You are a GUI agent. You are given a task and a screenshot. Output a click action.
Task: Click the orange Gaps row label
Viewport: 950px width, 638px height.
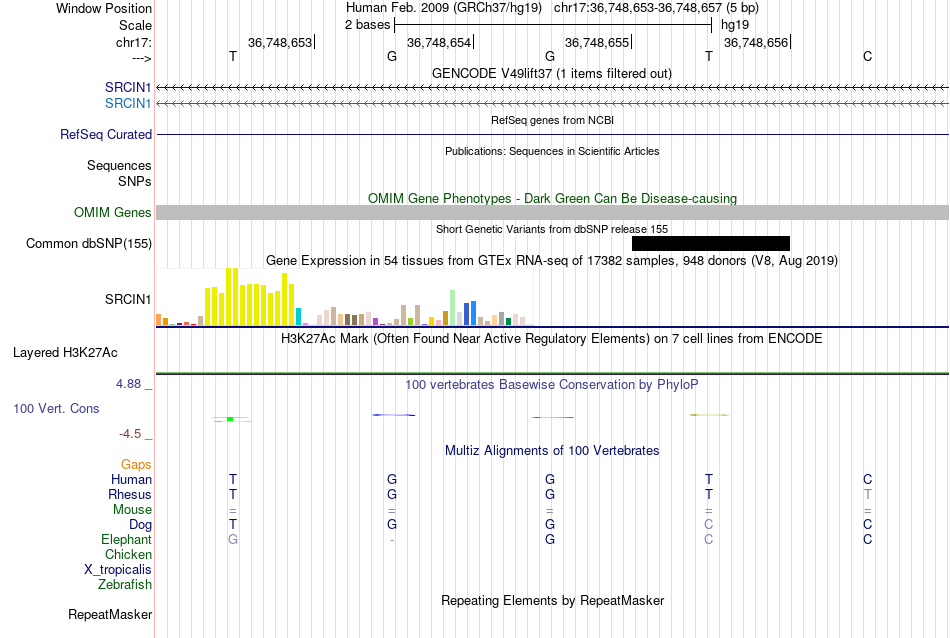coord(136,465)
